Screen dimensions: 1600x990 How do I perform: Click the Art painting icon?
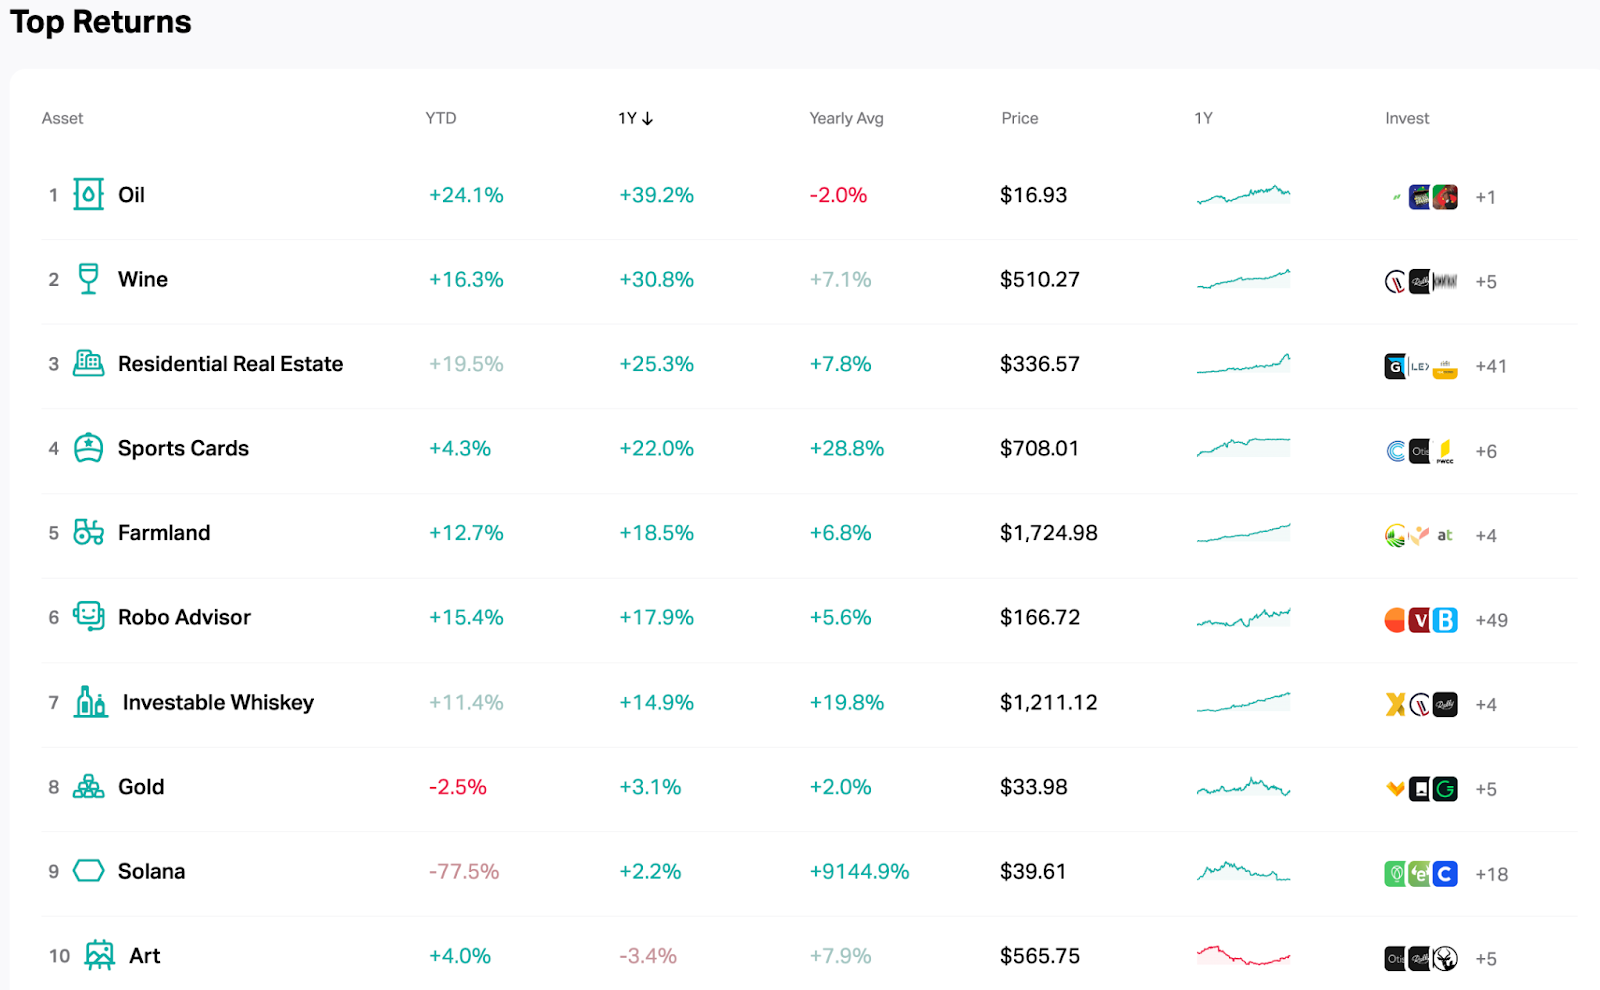[x=99, y=955]
